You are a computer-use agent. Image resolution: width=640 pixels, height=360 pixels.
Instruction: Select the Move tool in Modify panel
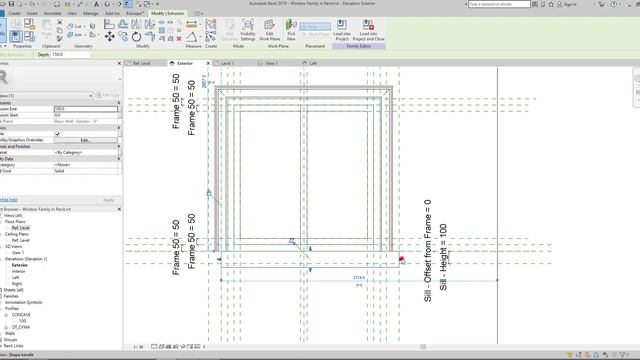[109, 37]
